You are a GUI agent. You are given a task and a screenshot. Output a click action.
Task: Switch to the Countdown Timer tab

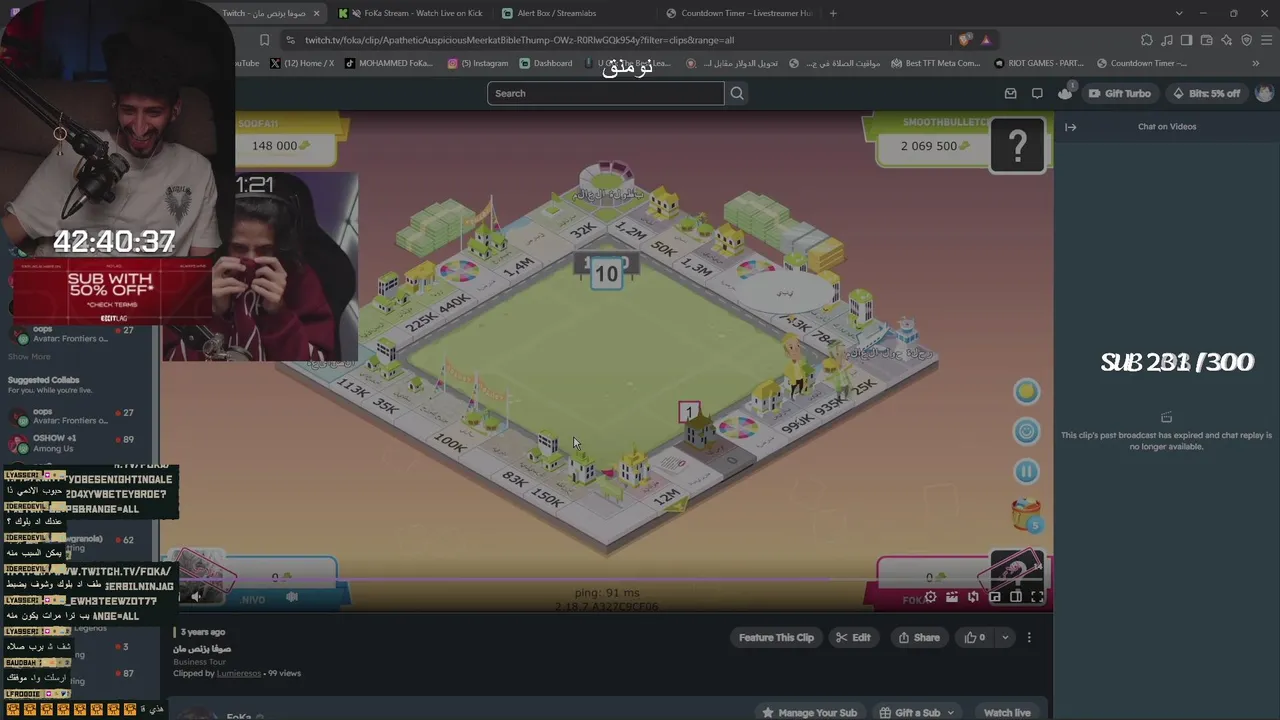point(739,13)
